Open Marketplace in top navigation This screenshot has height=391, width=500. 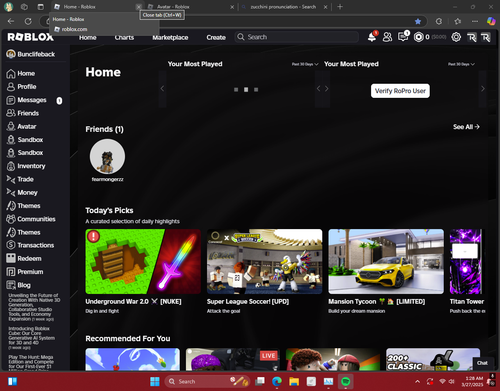click(170, 37)
